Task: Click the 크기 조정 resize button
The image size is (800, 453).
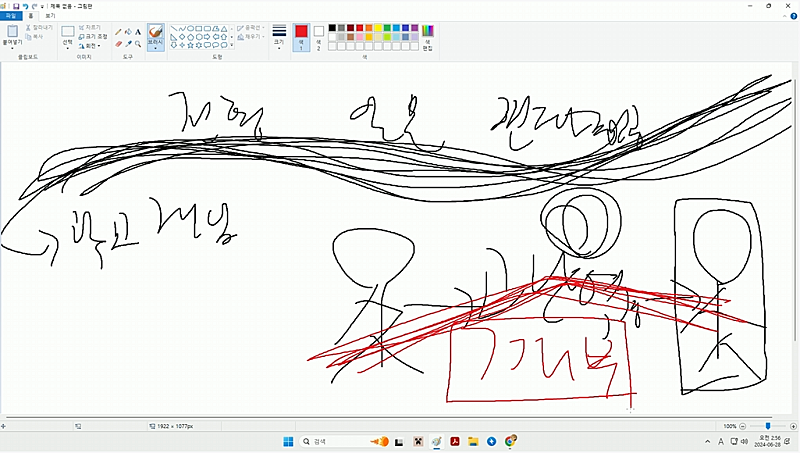Action: [94, 36]
